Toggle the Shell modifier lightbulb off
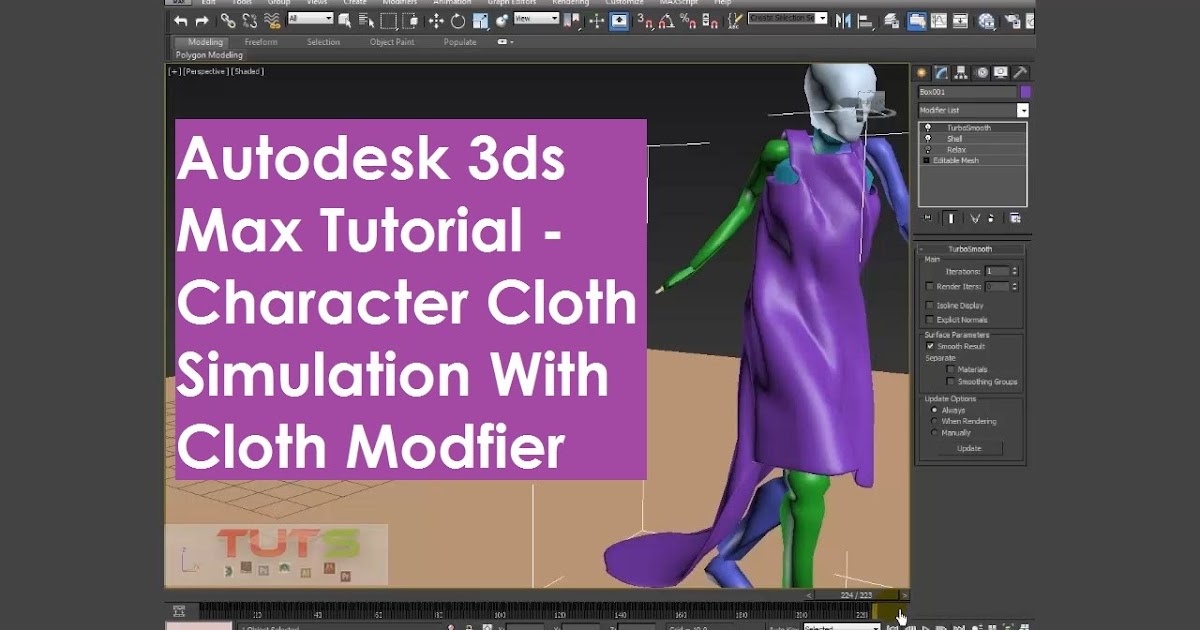The height and width of the screenshot is (630, 1200). click(x=926, y=139)
